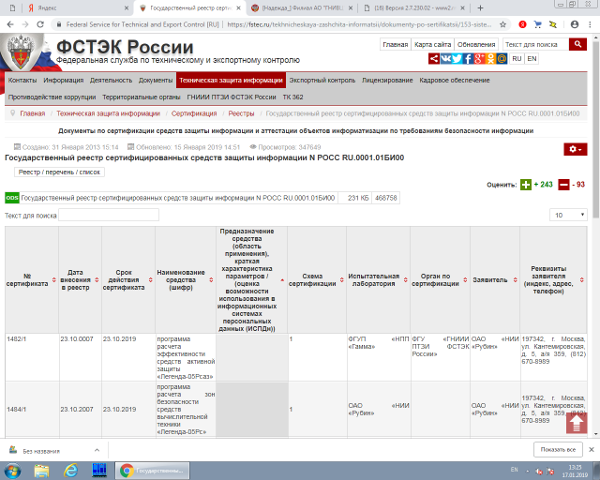
Task: Sort table by Срок действия сертификата
Action: [x=150, y=280]
